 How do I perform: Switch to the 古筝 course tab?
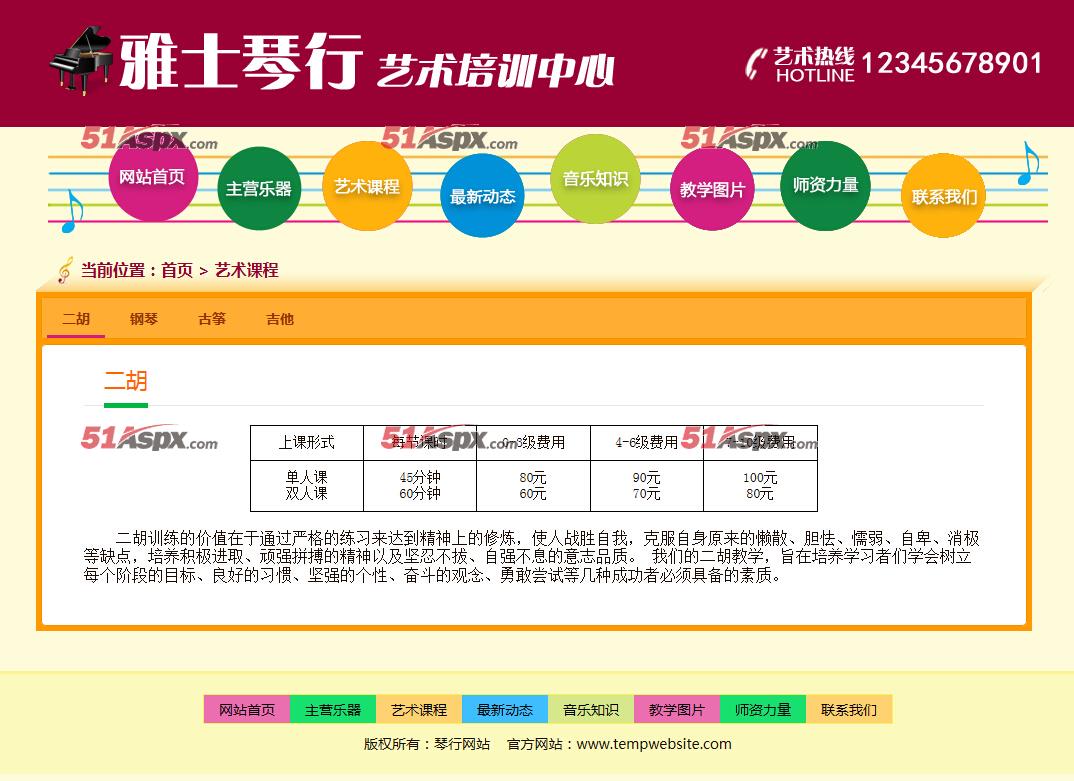click(212, 319)
